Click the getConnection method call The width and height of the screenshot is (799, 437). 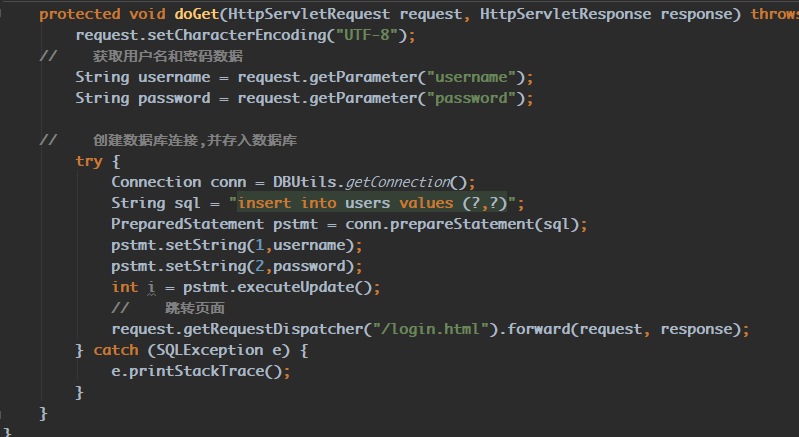pyautogui.click(x=398, y=182)
